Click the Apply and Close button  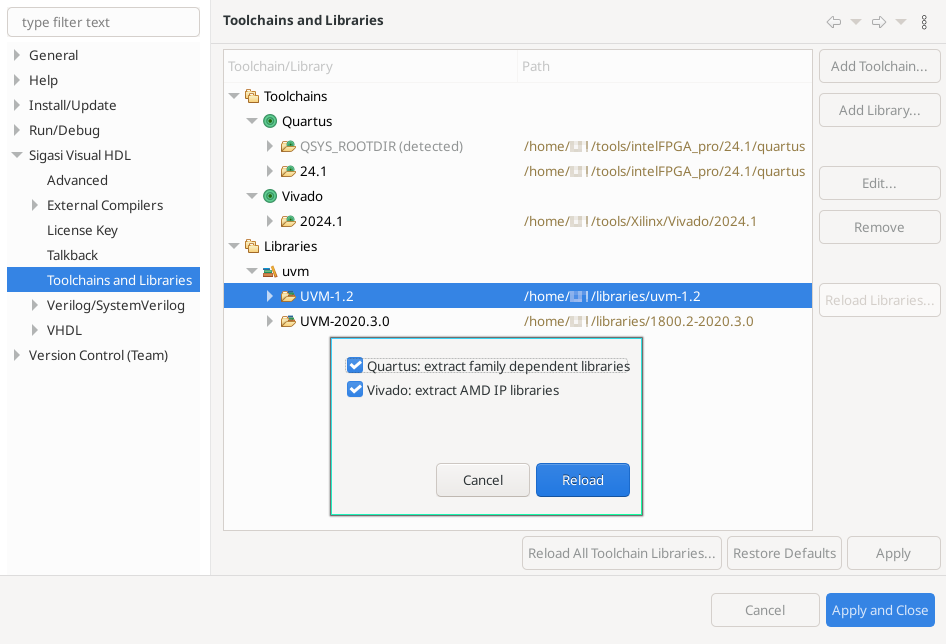(880, 610)
